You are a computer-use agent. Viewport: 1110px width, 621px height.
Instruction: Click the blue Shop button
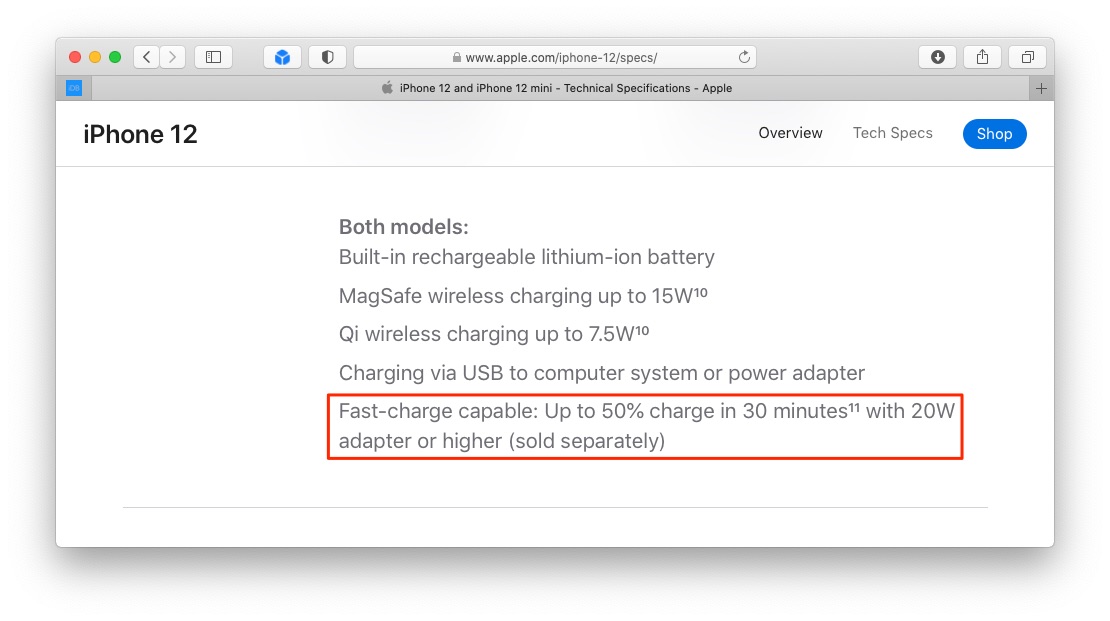pos(995,134)
